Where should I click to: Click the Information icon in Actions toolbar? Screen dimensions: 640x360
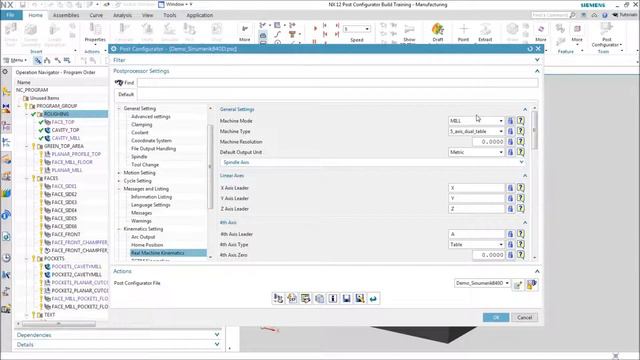click(333, 299)
